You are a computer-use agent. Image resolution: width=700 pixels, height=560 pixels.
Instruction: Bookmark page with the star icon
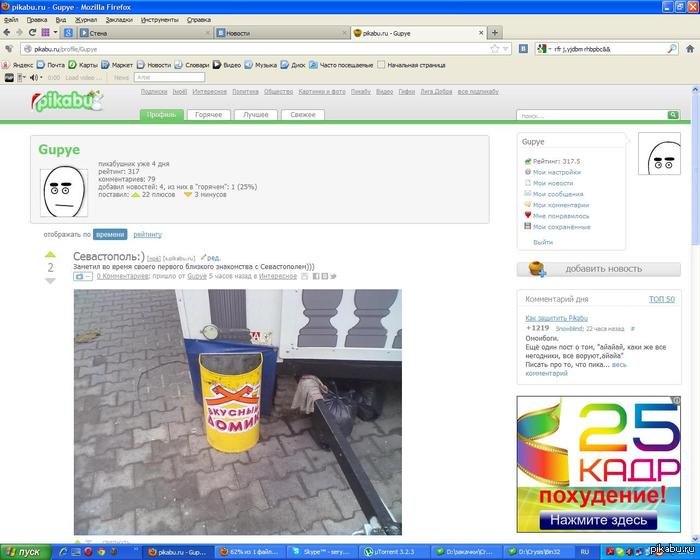495,48
